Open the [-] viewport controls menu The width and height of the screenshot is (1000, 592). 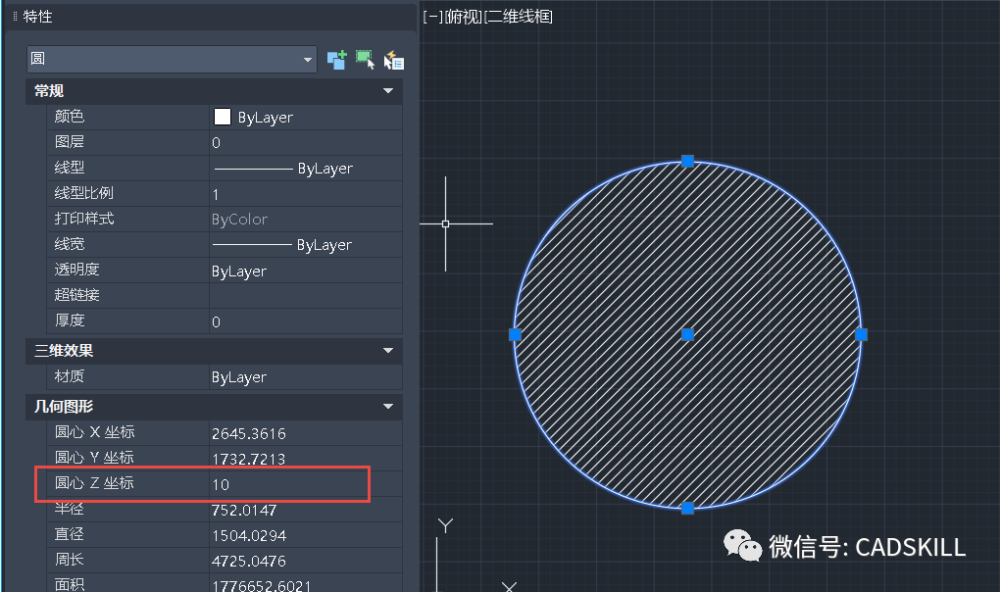pyautogui.click(x=432, y=17)
